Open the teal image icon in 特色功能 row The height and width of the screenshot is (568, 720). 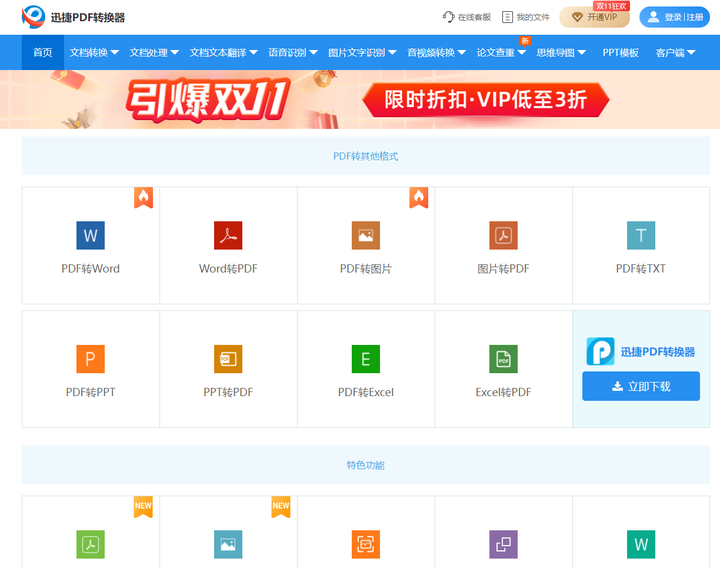click(x=228, y=544)
